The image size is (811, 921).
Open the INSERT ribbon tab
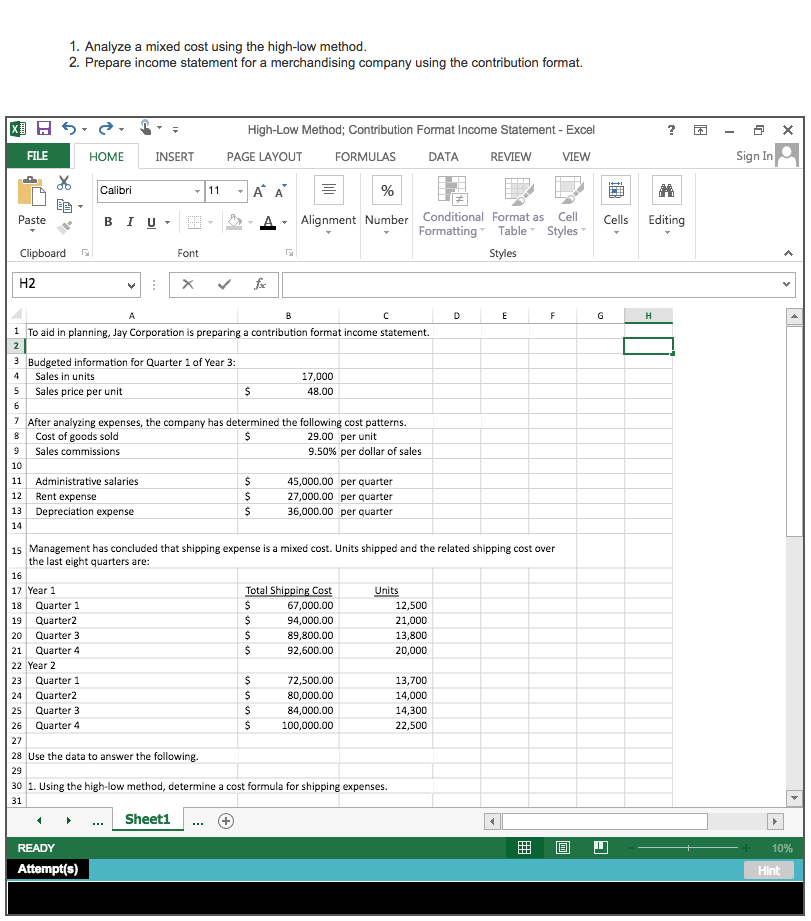coord(176,157)
